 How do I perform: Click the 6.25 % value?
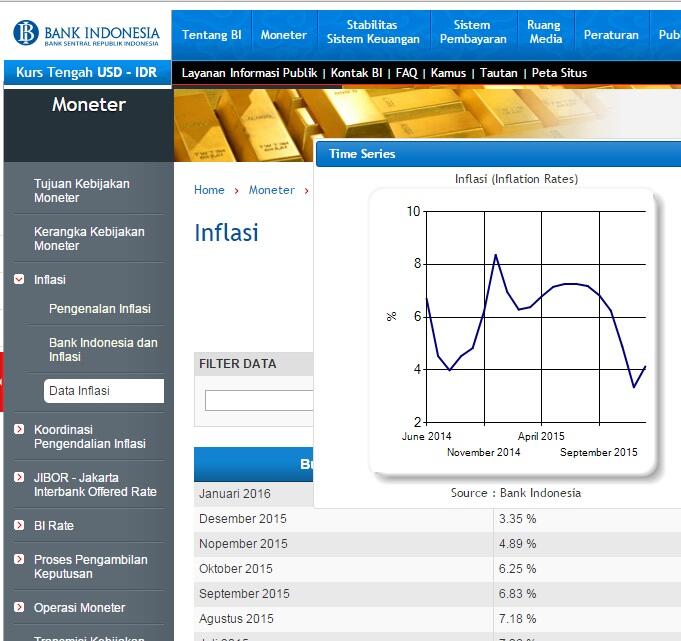517,568
